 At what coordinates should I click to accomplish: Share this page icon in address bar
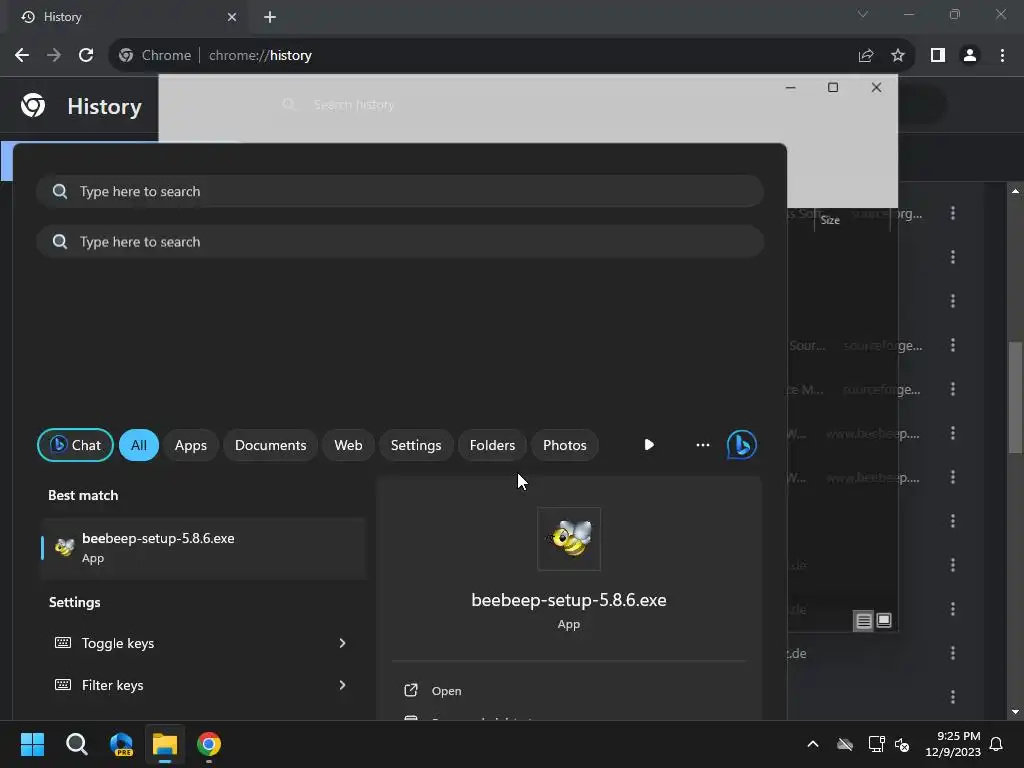(866, 56)
